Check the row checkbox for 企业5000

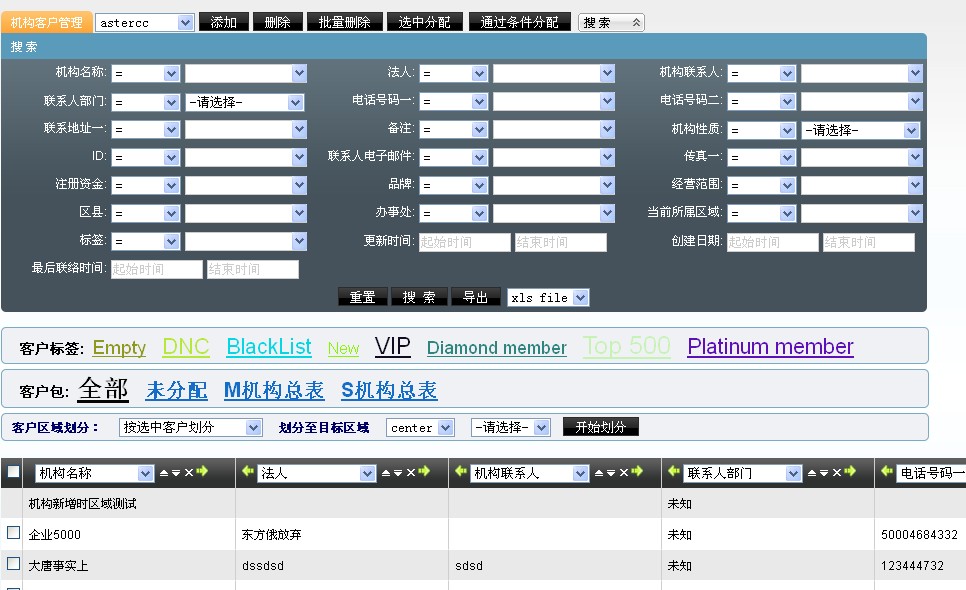[x=13, y=533]
